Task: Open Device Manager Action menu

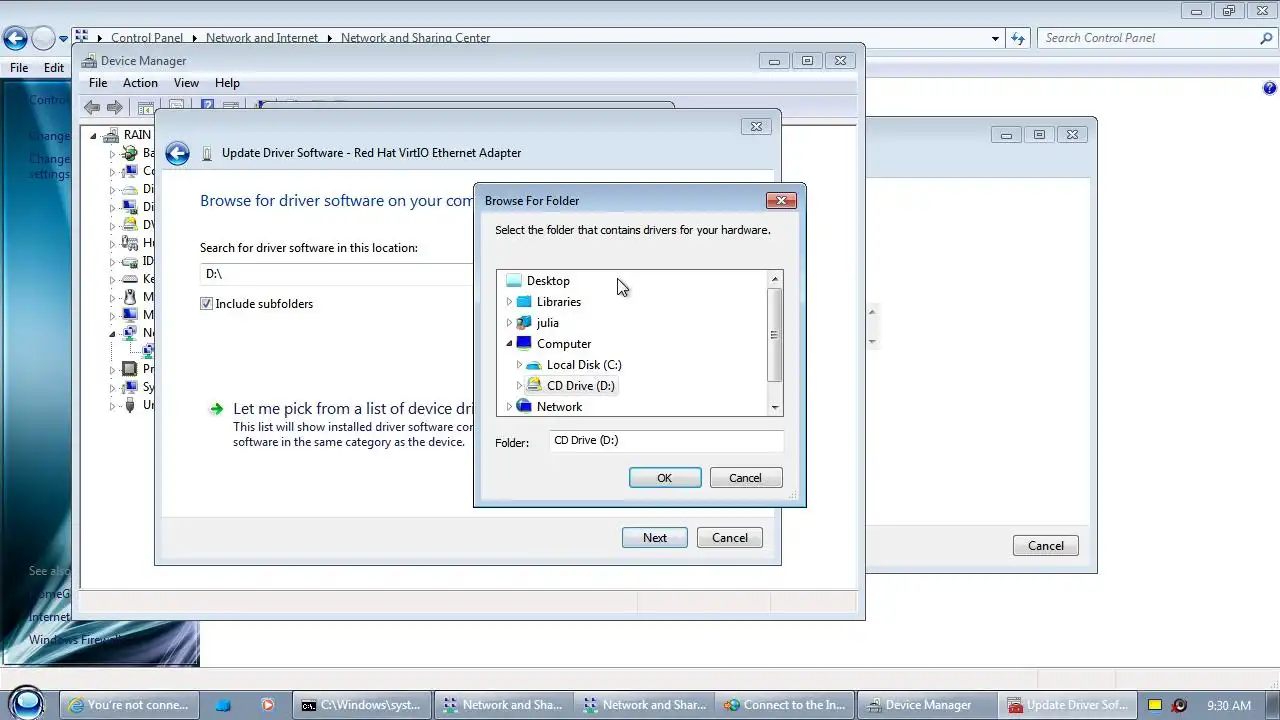Action: pyautogui.click(x=140, y=83)
